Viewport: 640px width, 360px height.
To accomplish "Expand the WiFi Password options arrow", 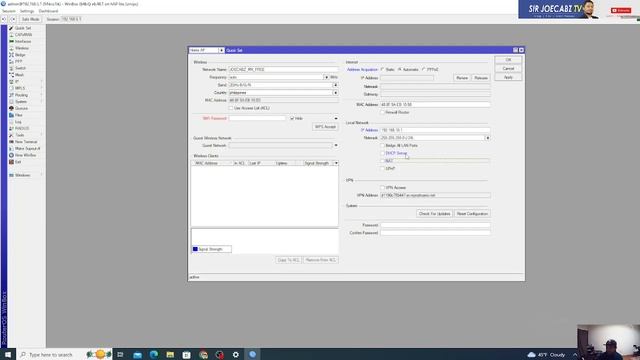I will (336, 118).
